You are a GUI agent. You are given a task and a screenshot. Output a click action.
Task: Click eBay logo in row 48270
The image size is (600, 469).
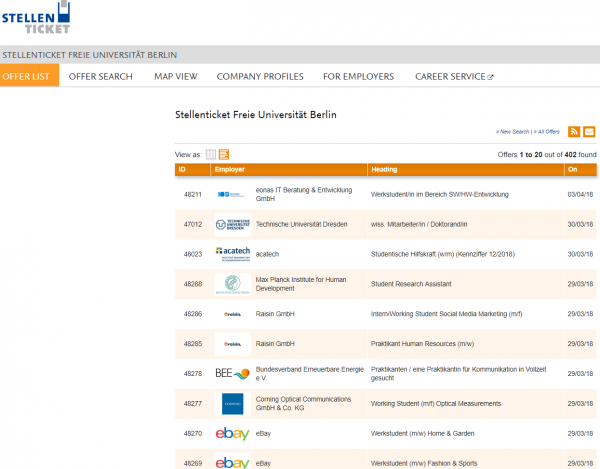(233, 433)
